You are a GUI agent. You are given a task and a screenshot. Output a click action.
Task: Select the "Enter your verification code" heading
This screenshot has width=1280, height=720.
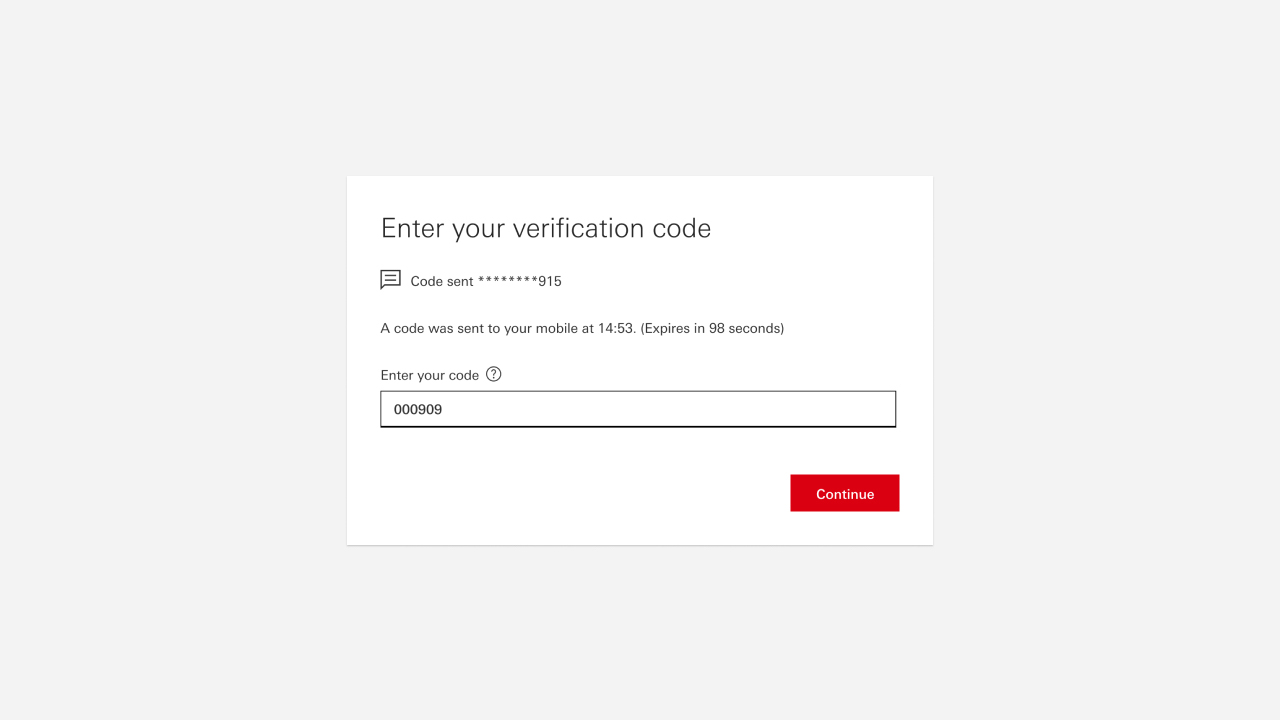point(546,228)
